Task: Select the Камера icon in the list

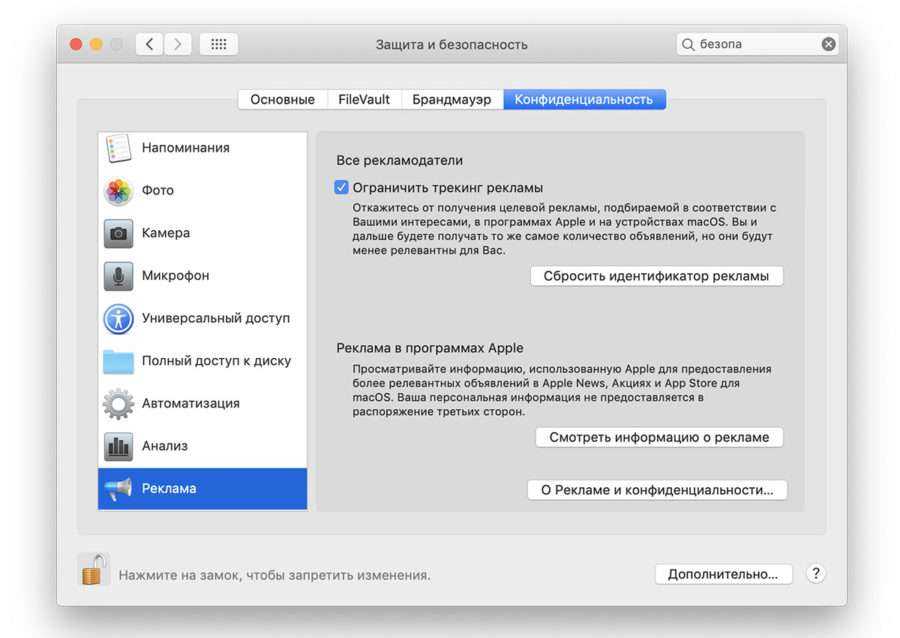Action: 119,233
